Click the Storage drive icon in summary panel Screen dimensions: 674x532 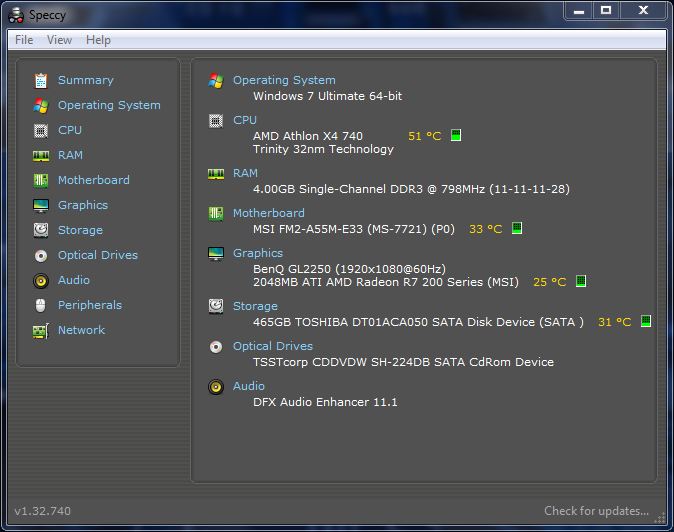(x=216, y=306)
